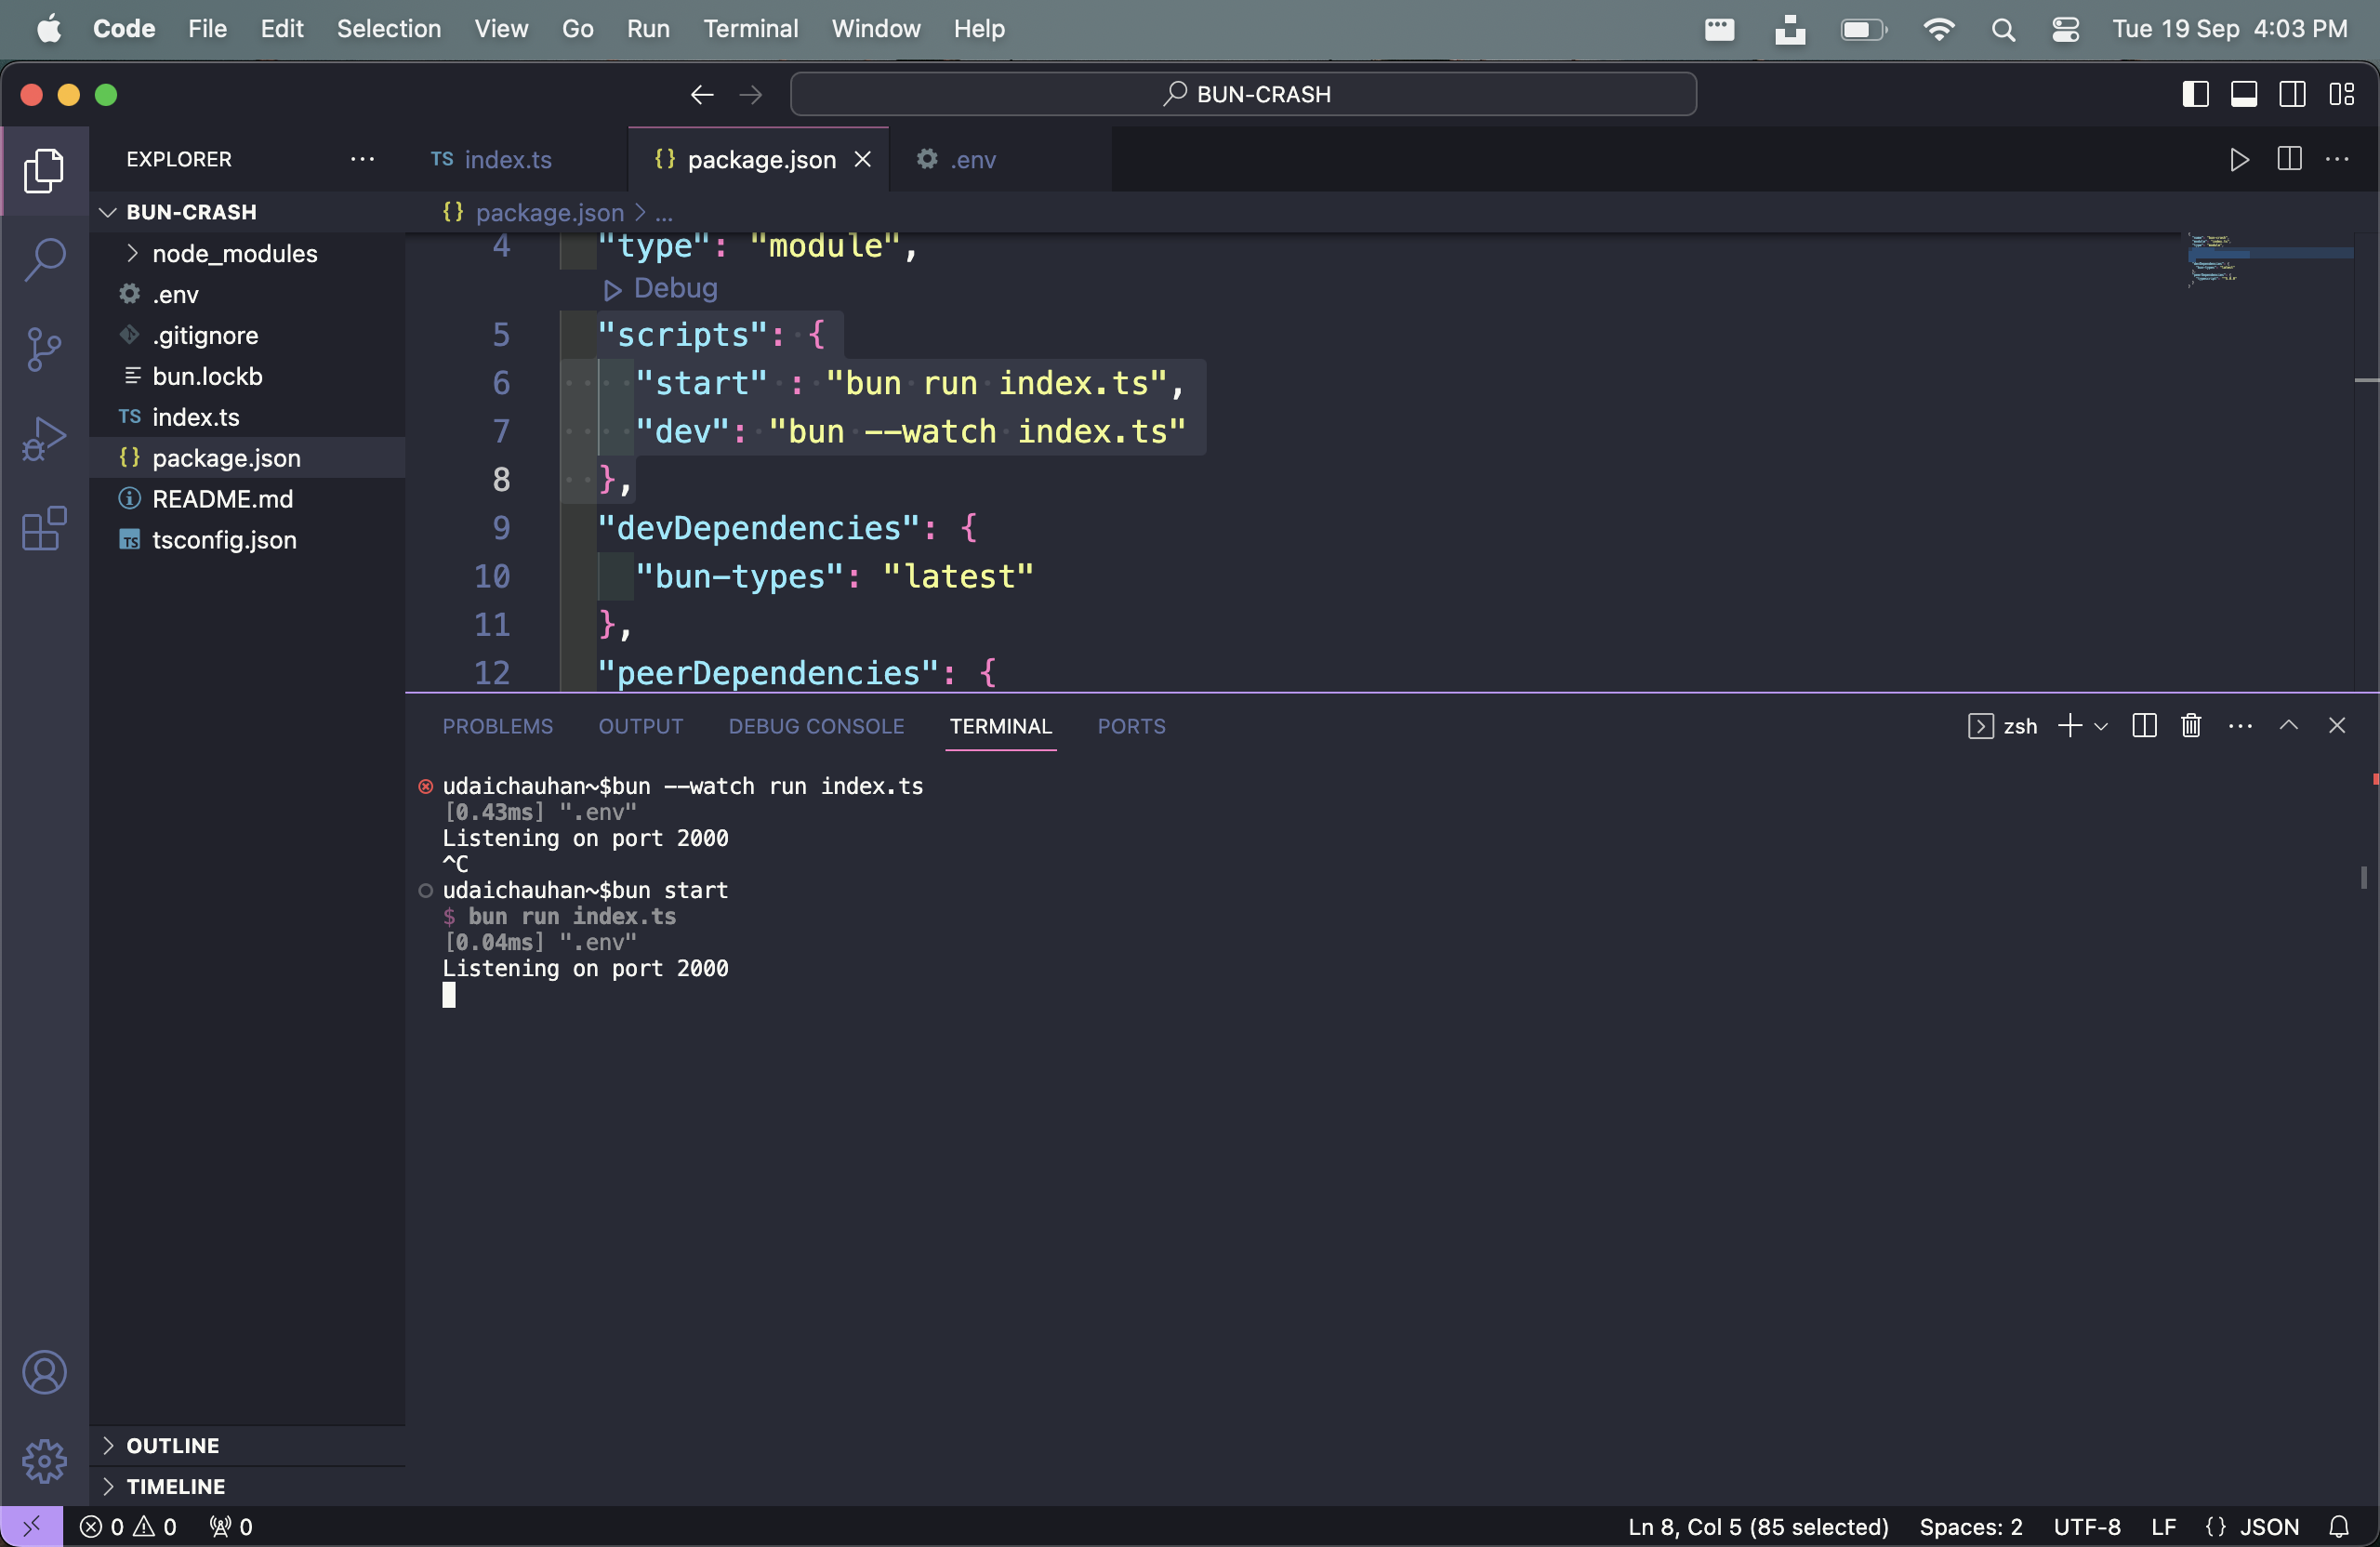Click the BUN-CRASH command center search field

[1242, 94]
